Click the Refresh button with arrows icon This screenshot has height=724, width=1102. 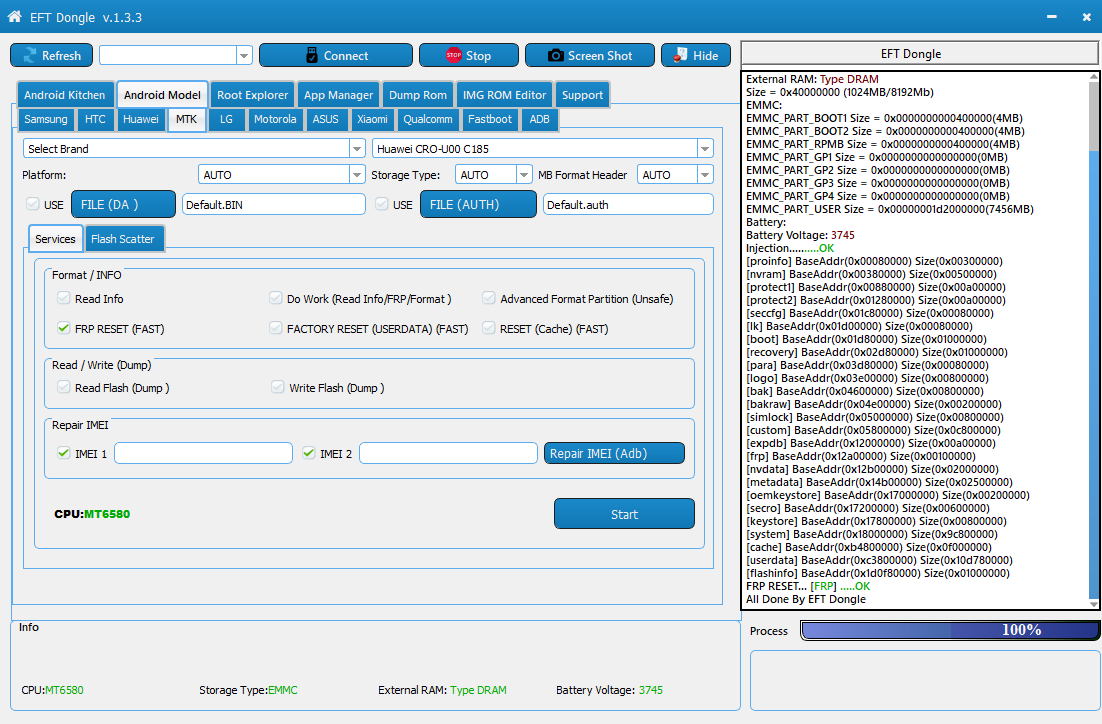point(51,56)
